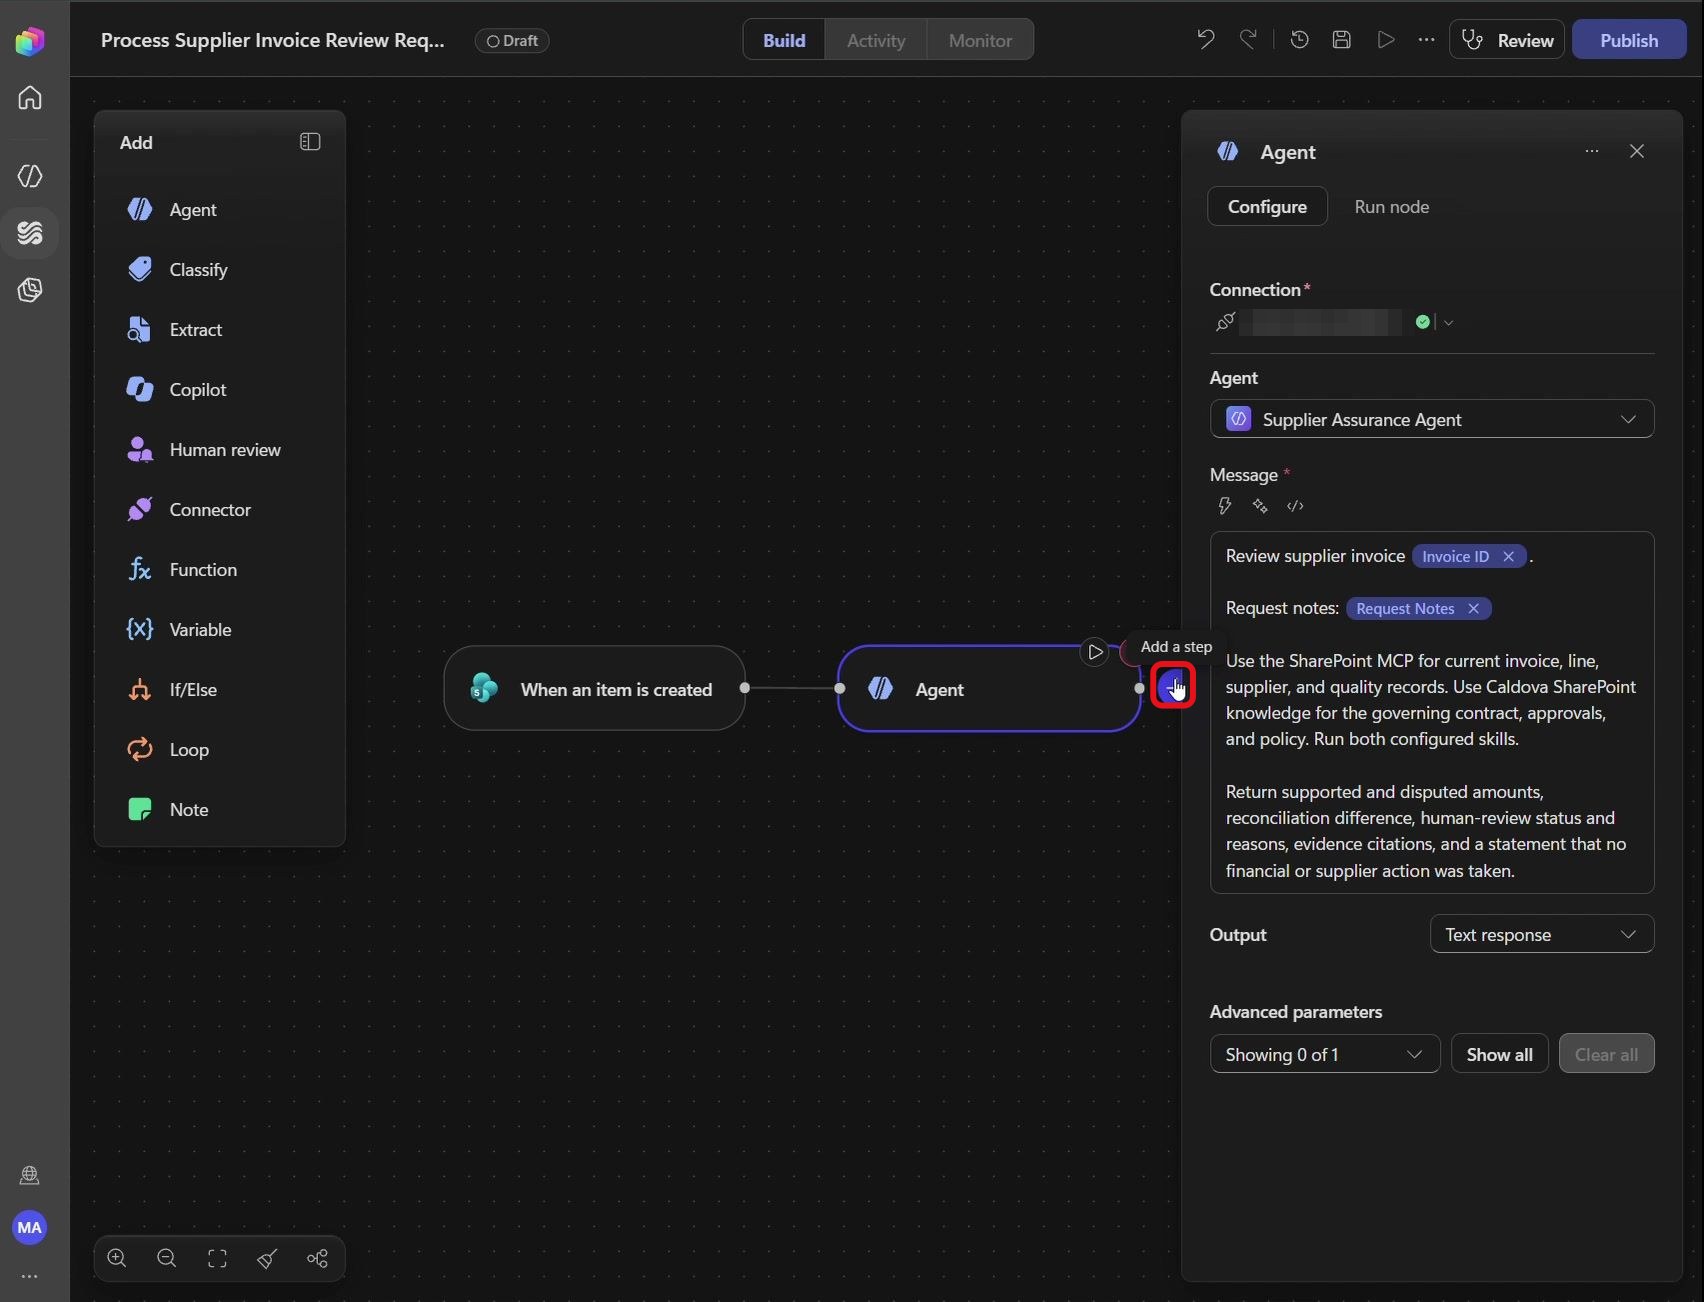Click the Review button
This screenshot has height=1302, width=1704.
pyautogui.click(x=1507, y=40)
